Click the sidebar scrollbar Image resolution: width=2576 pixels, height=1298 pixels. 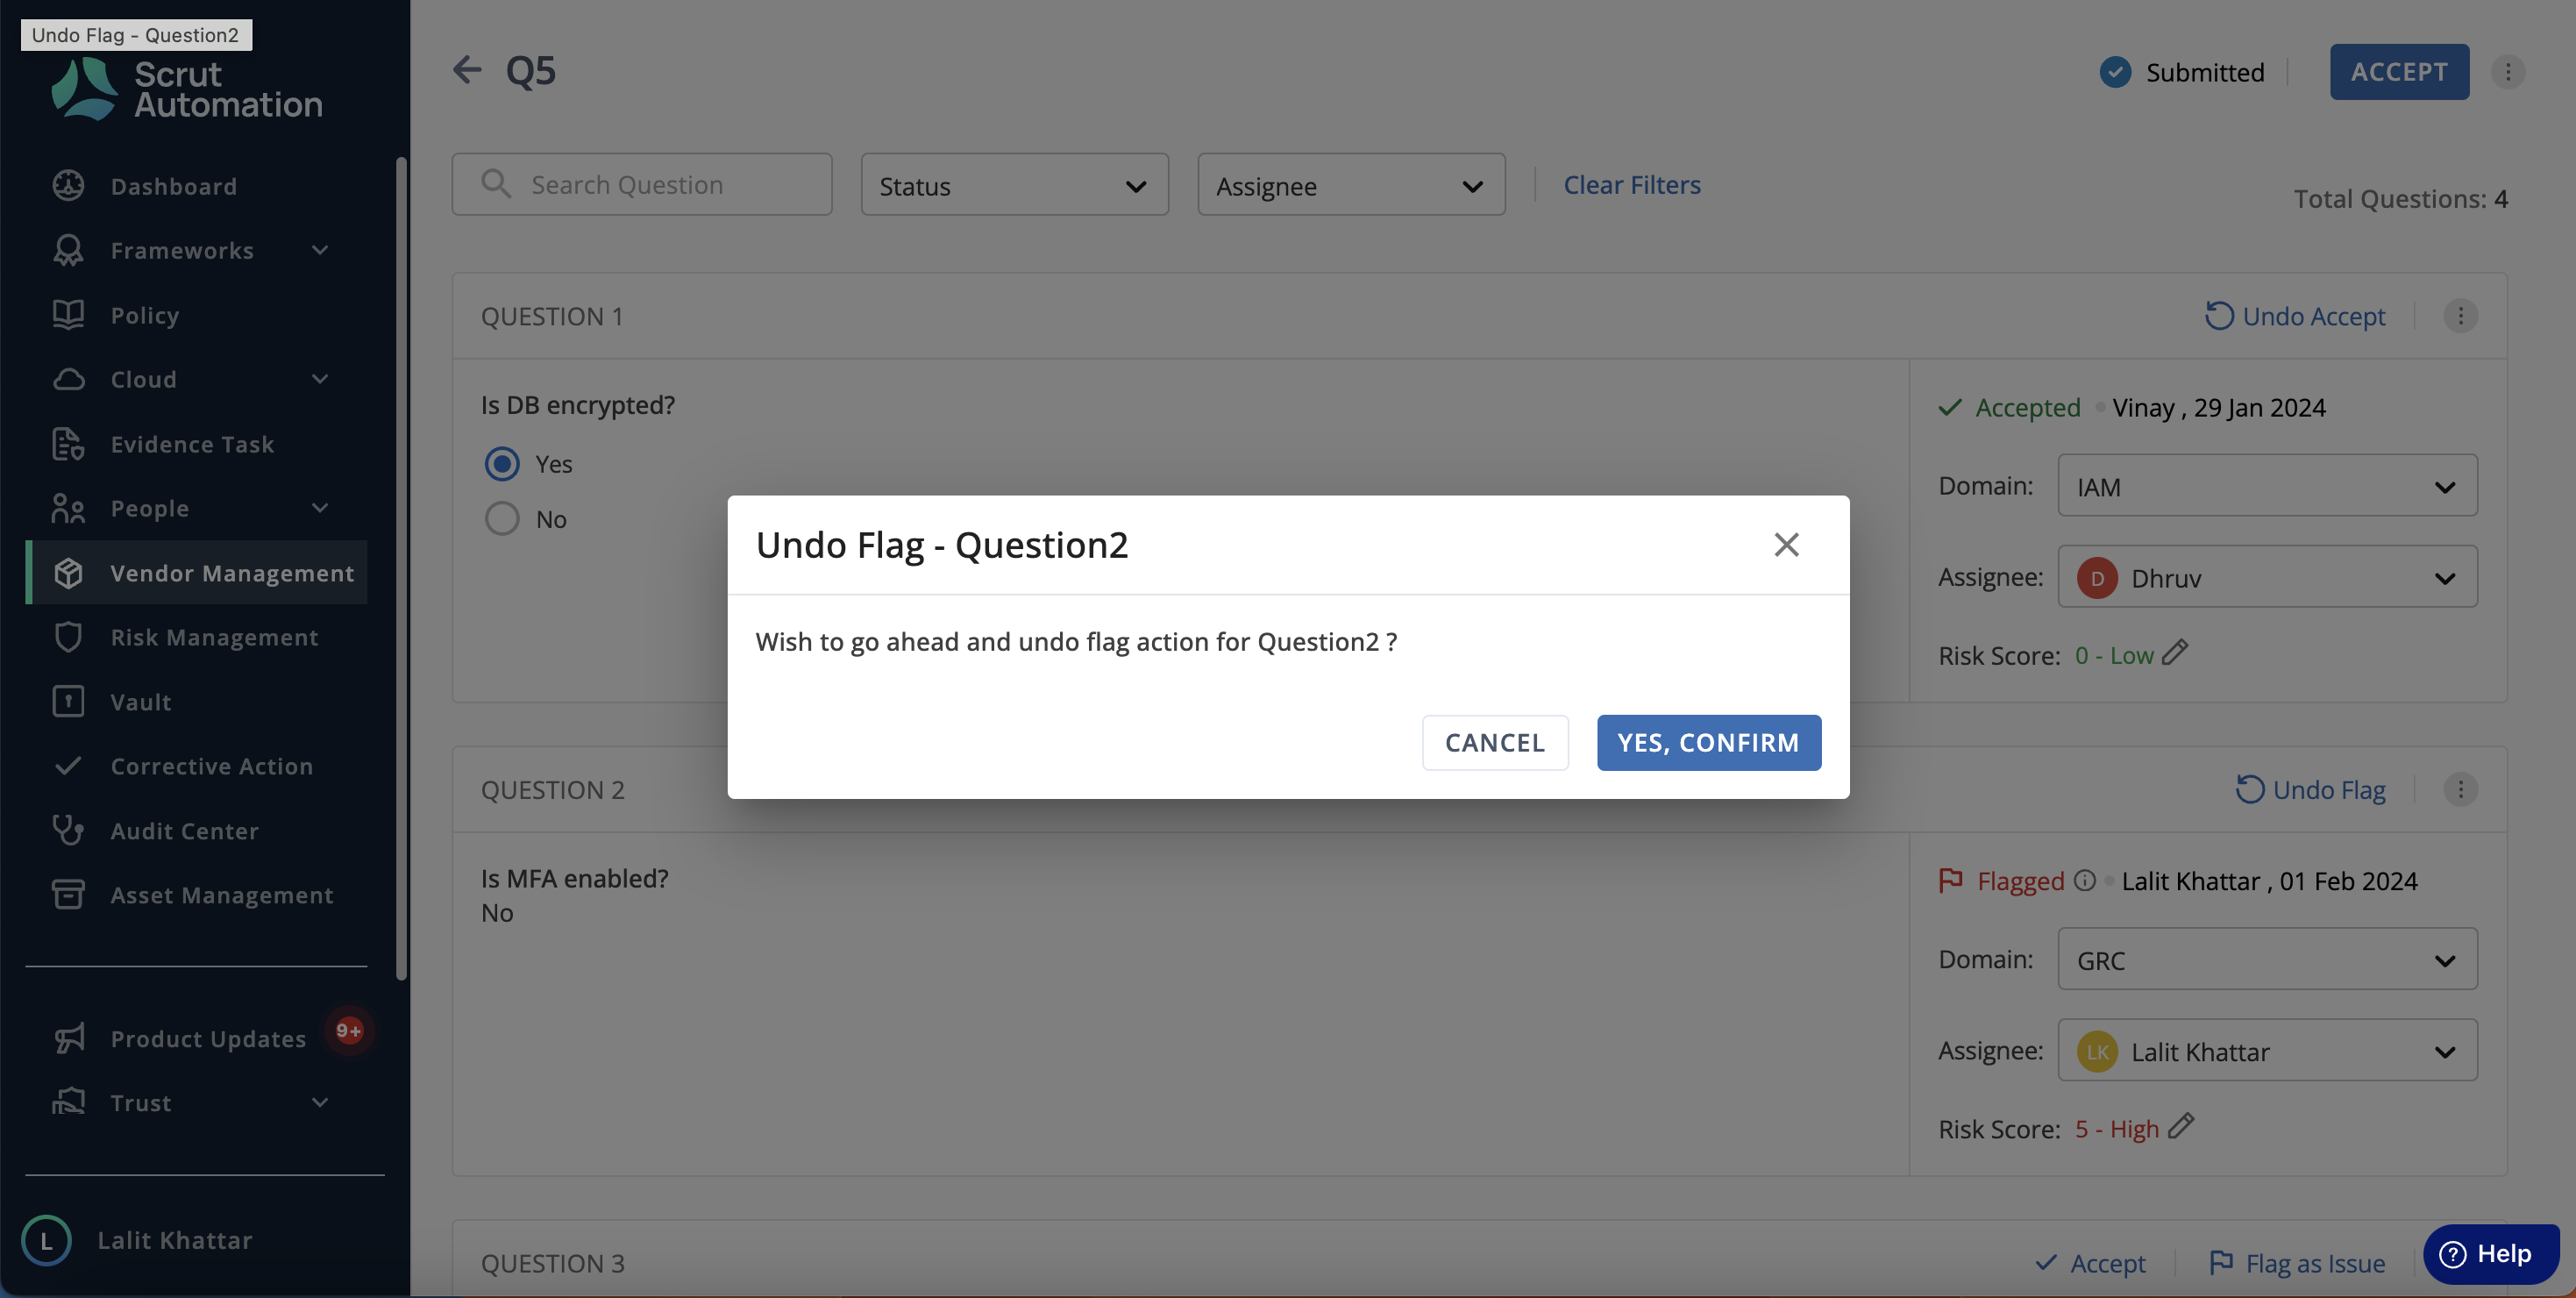click(401, 568)
